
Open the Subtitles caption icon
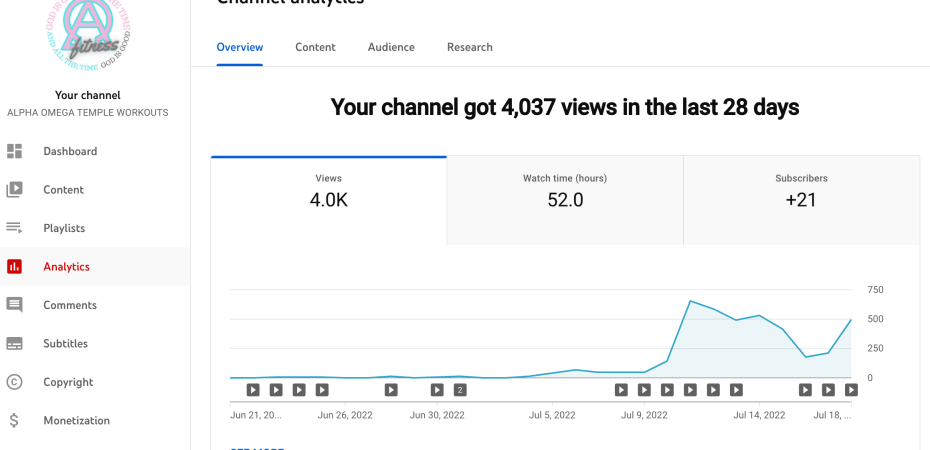(x=14, y=344)
